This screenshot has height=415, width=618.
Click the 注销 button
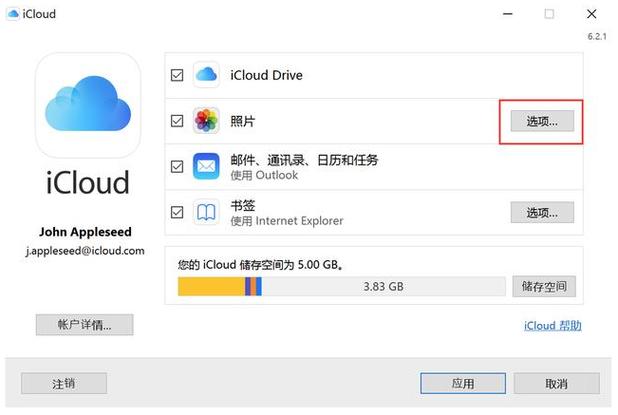pos(64,383)
